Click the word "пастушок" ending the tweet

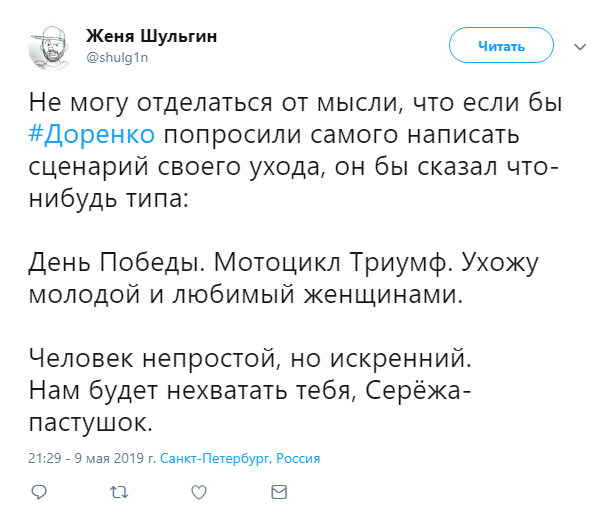pos(90,423)
